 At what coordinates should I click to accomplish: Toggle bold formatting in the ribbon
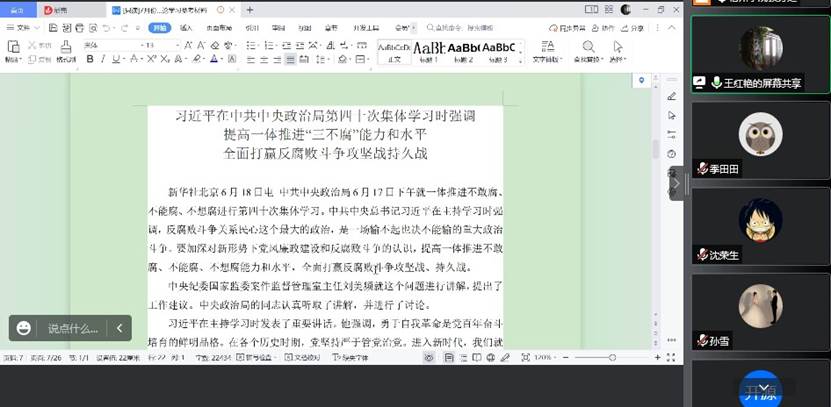click(x=90, y=59)
